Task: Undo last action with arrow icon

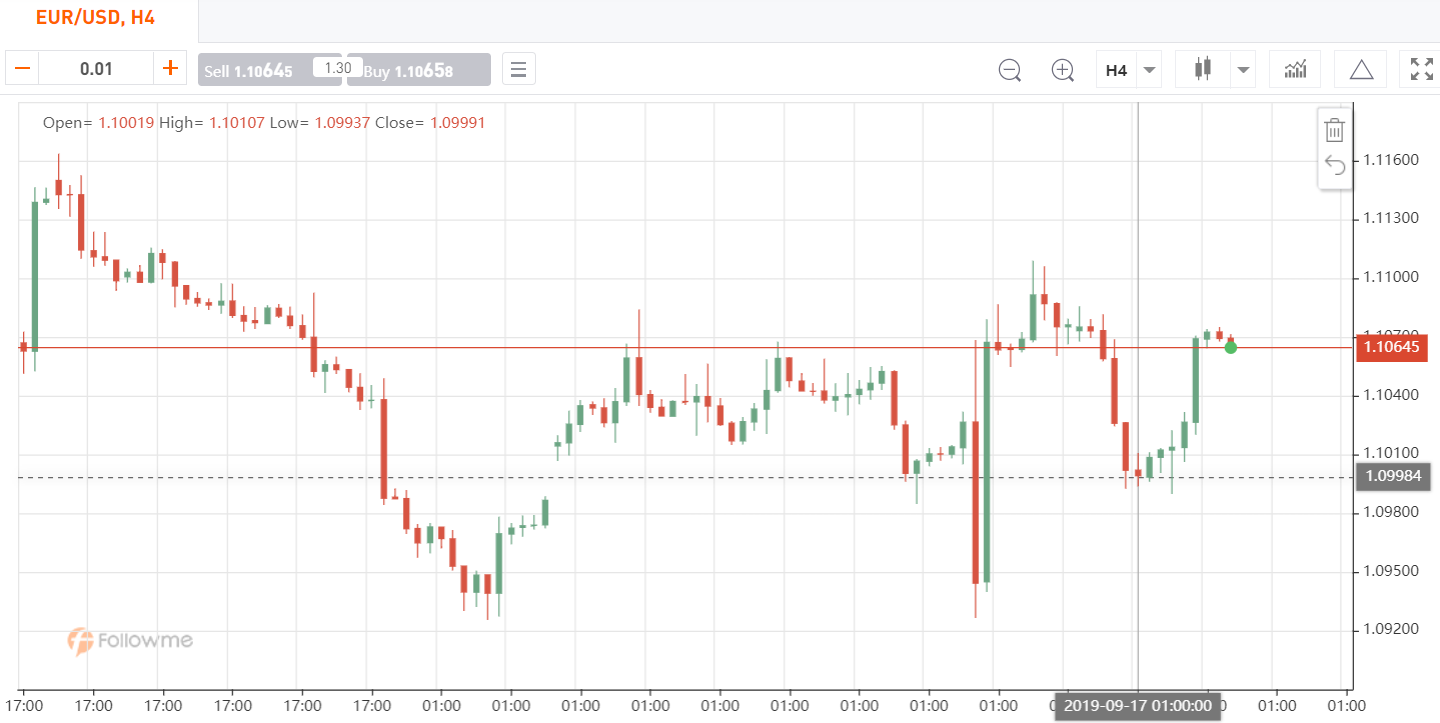Action: 1334,165
